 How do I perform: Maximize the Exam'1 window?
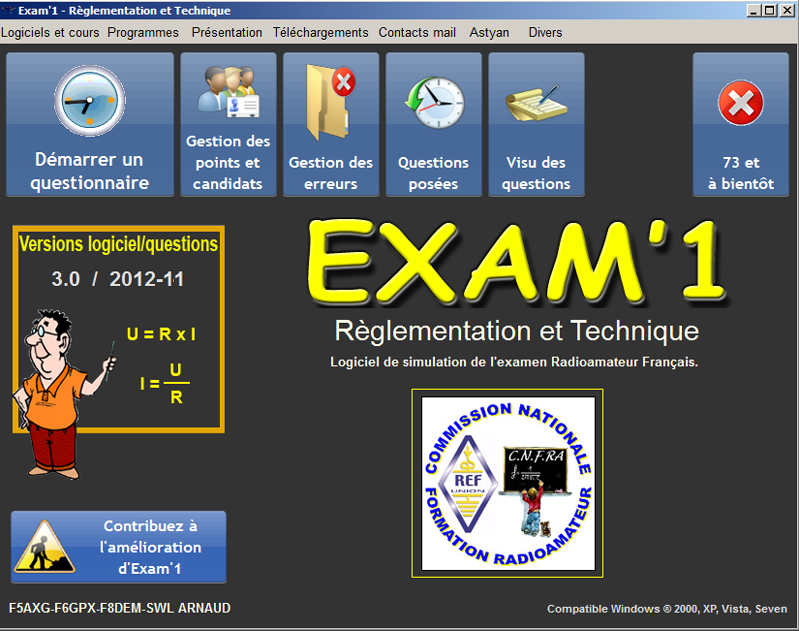770,10
